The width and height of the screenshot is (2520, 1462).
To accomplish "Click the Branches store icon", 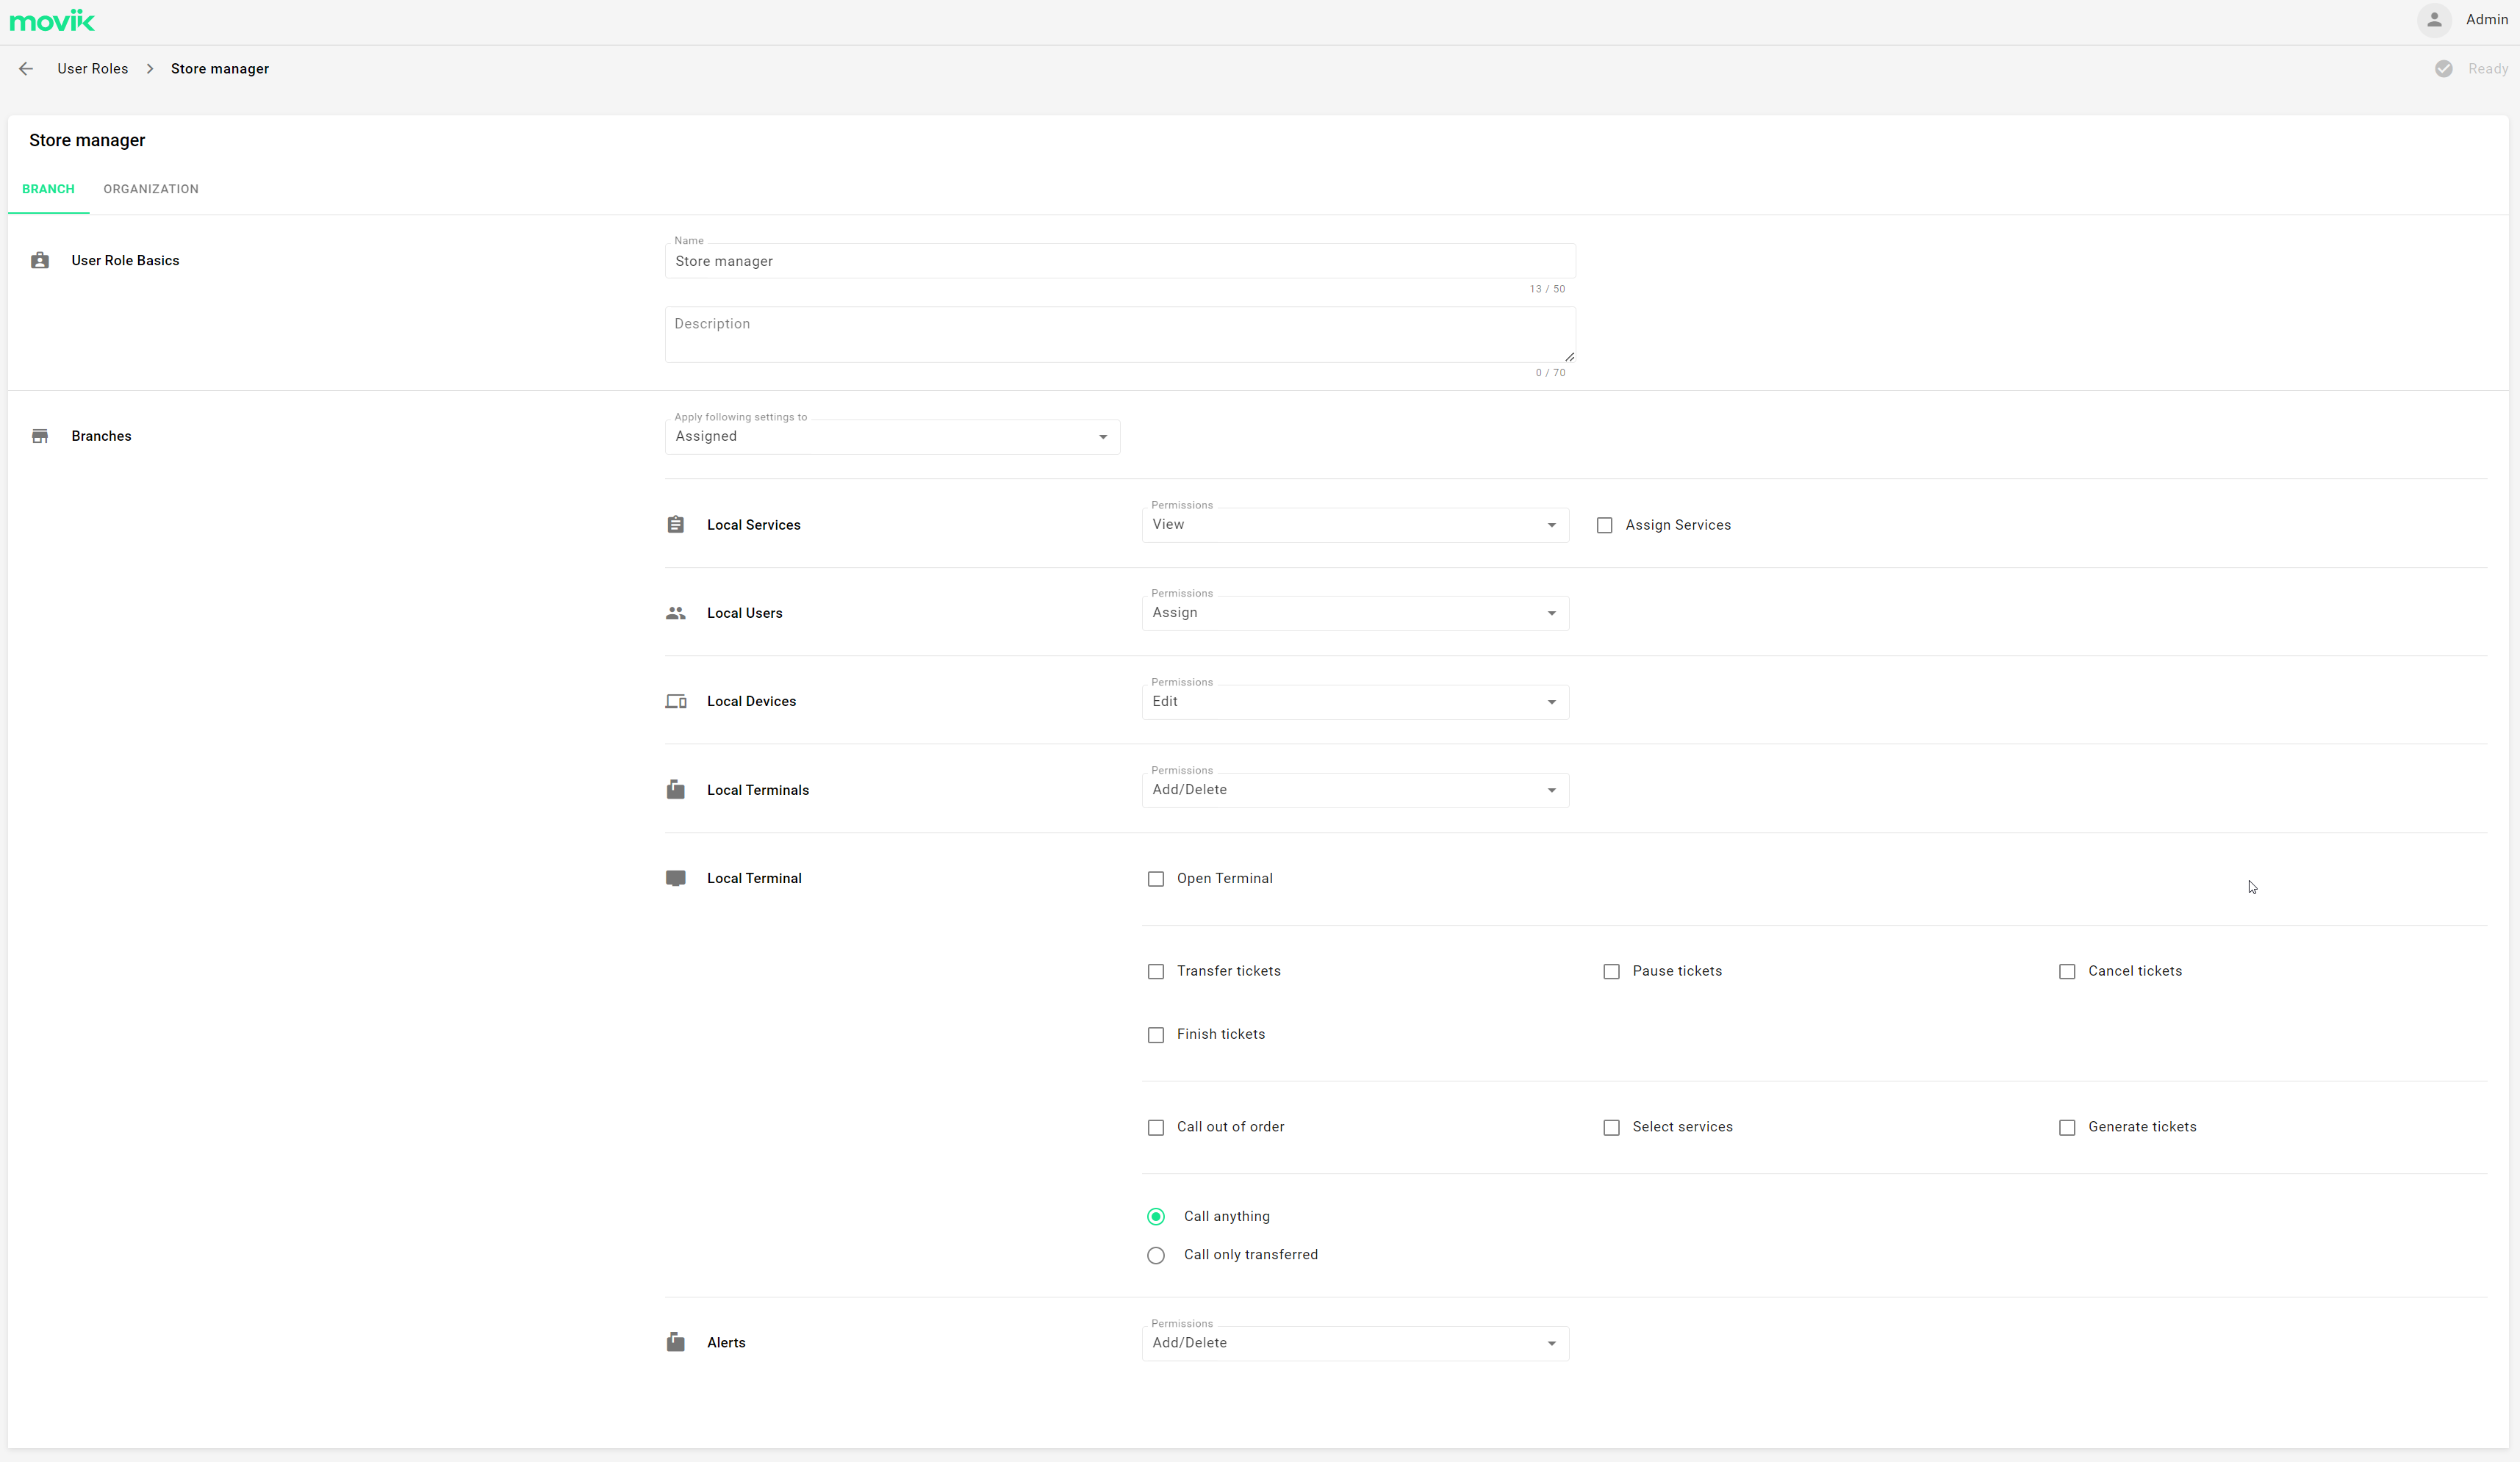I will (x=40, y=436).
